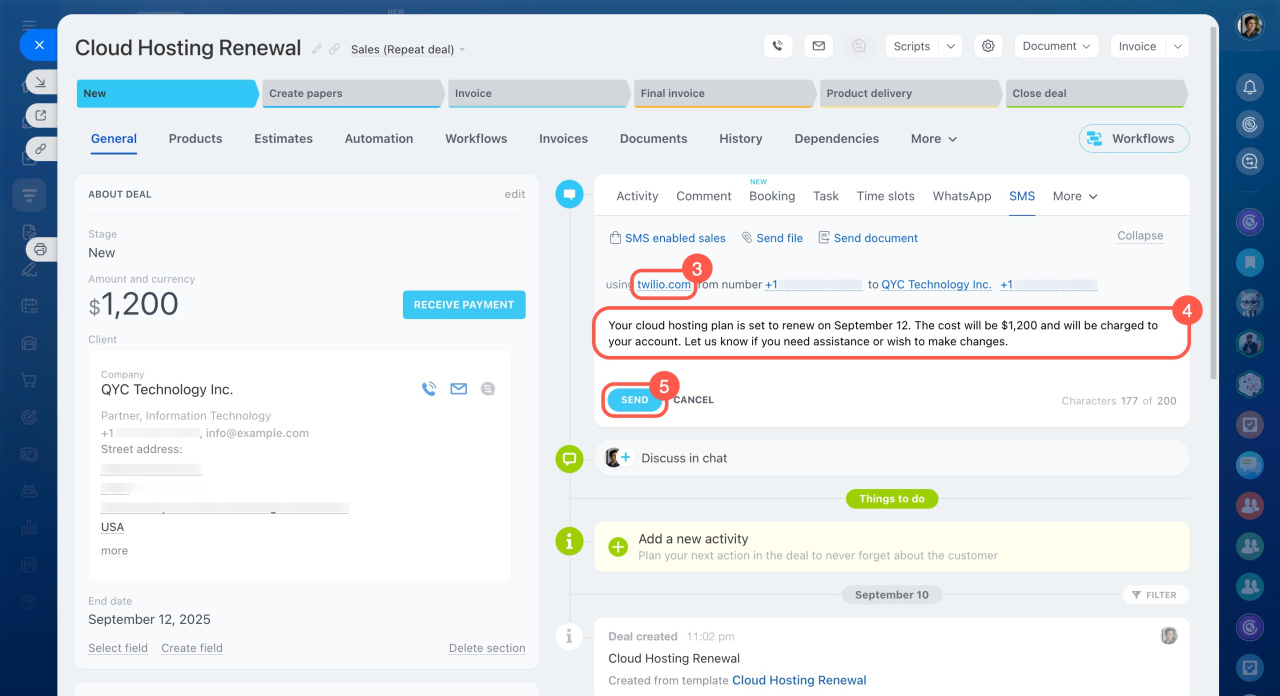Cancel the SMS message
The height and width of the screenshot is (696, 1280).
pos(693,400)
